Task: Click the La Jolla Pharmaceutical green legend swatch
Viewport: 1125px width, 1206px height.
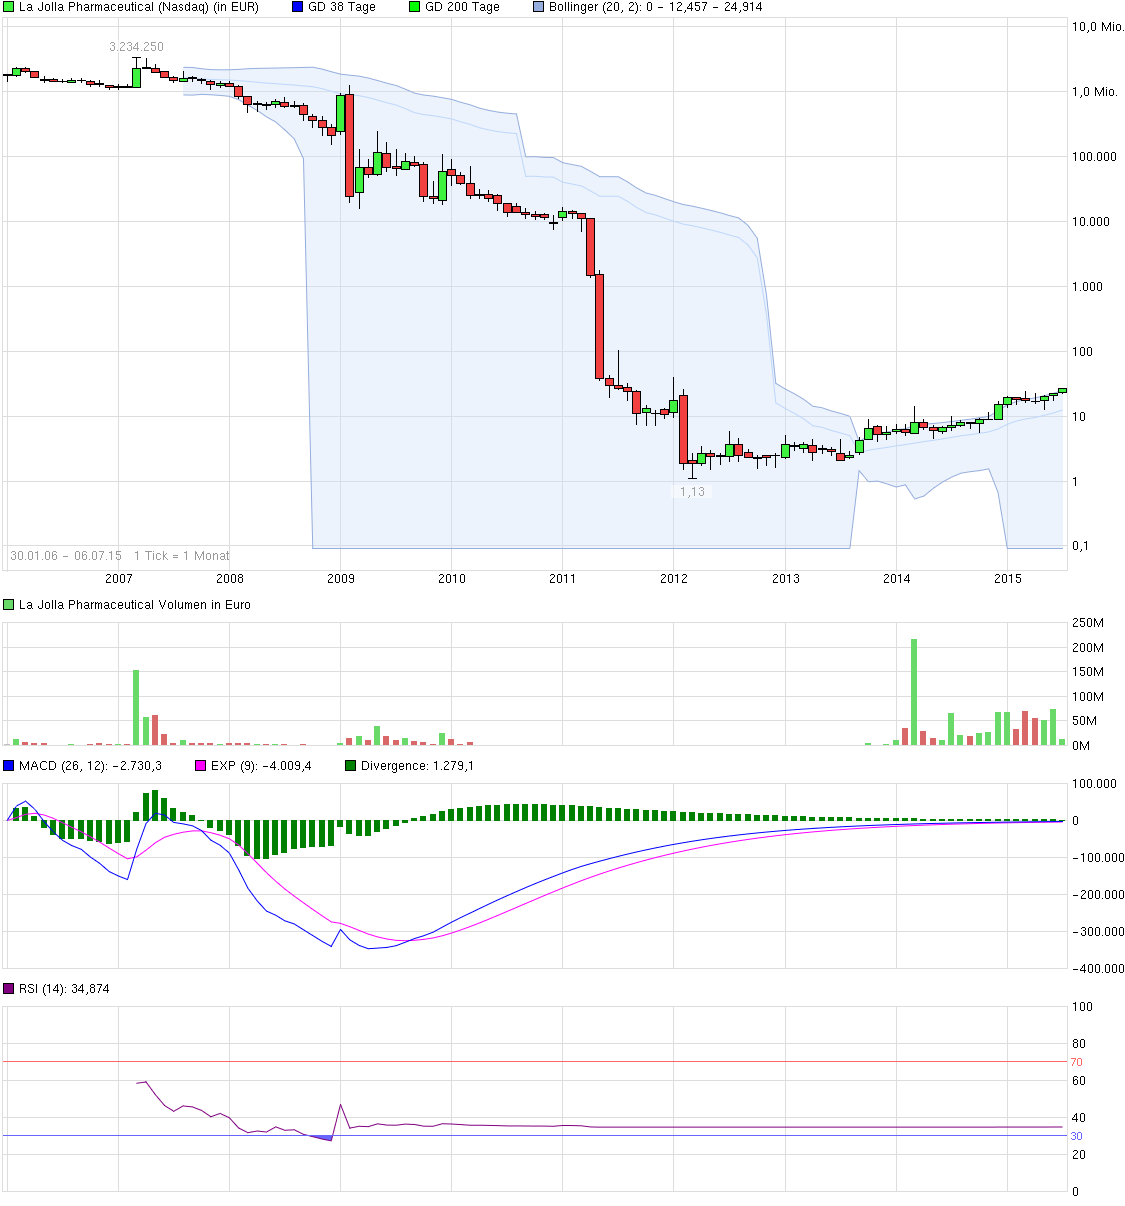Action: coord(9,7)
